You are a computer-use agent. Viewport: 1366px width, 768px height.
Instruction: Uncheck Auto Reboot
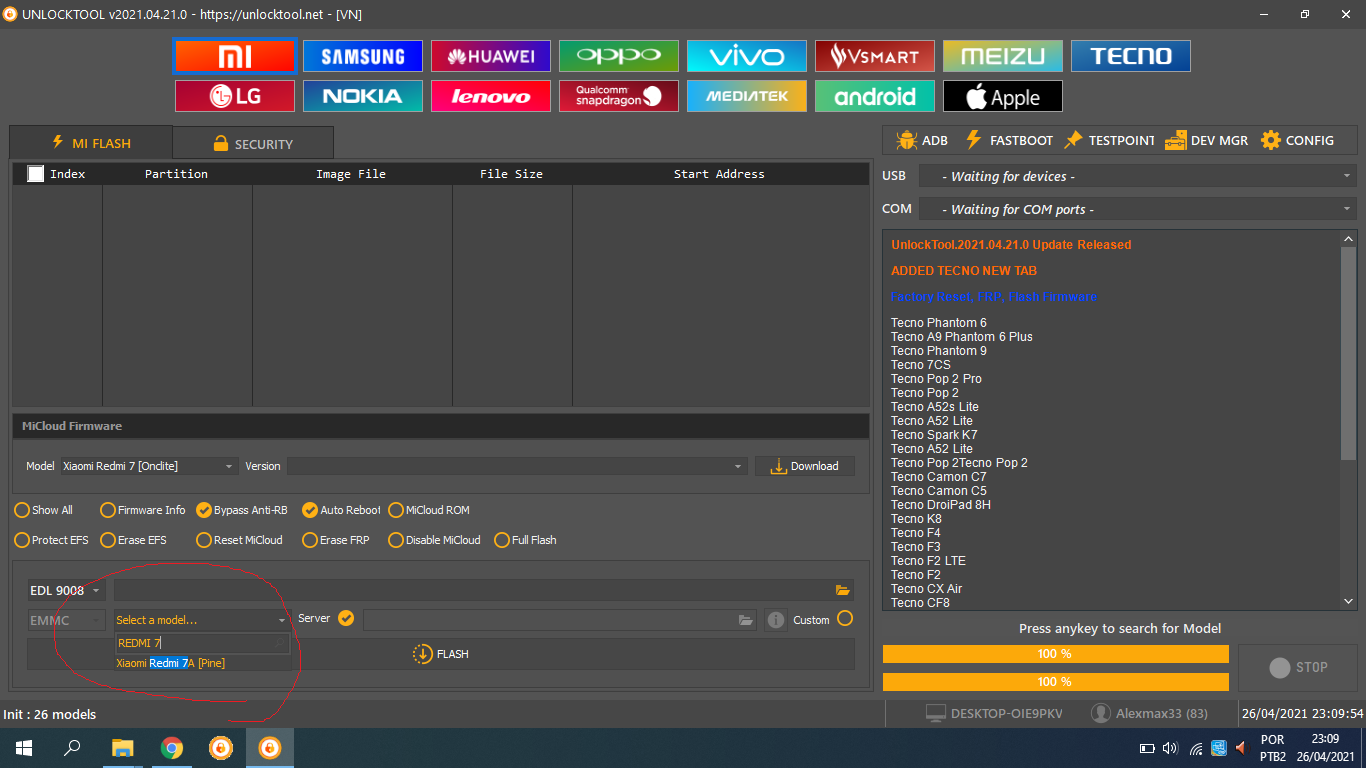[x=341, y=510]
